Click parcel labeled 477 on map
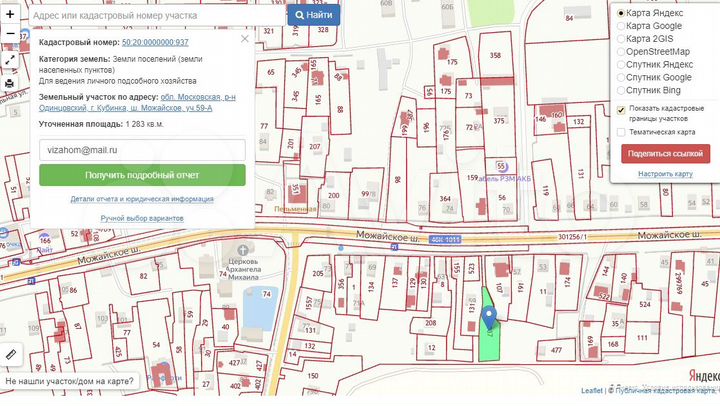 point(556,350)
